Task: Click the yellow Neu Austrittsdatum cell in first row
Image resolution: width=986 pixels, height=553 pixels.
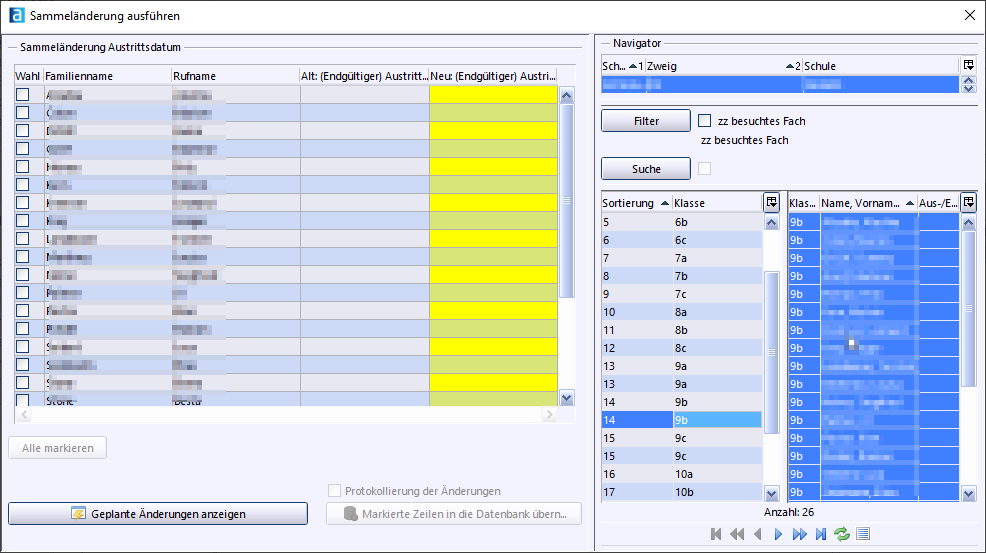Action: pyautogui.click(x=492, y=94)
